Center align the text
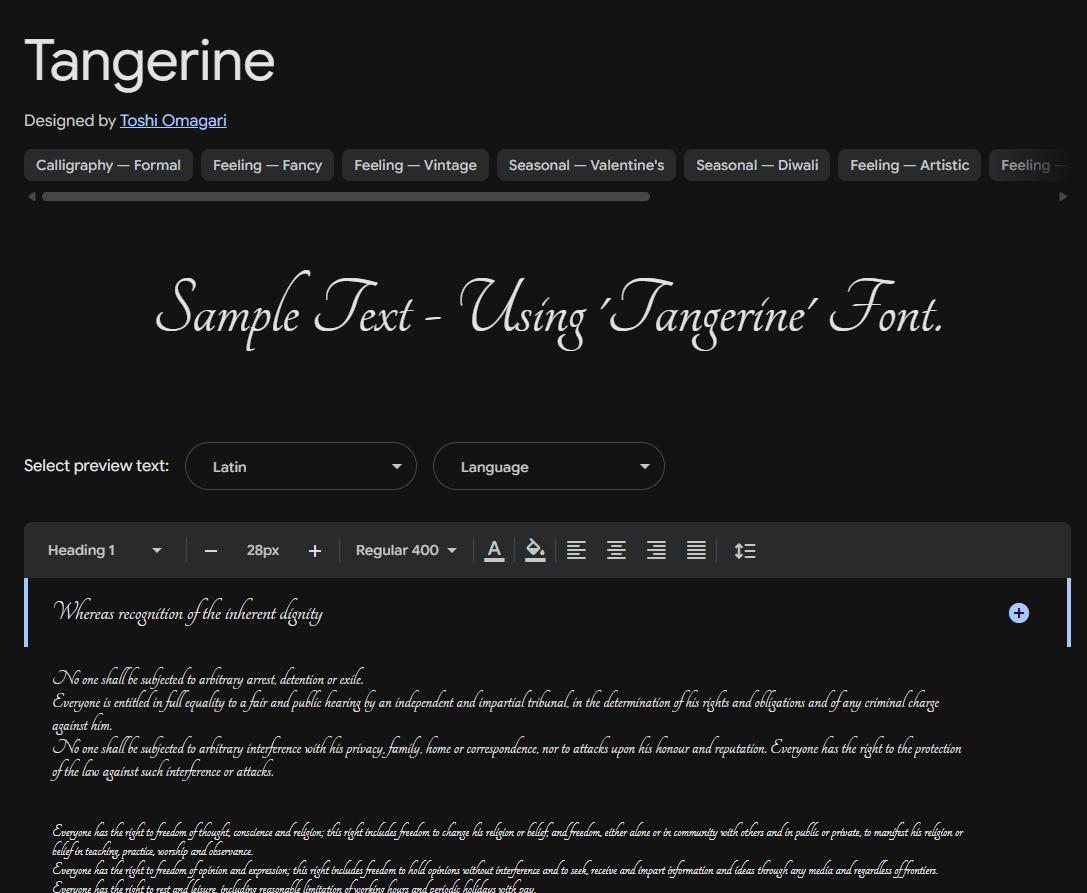Screen dimensions: 1087x893 (x=616, y=550)
